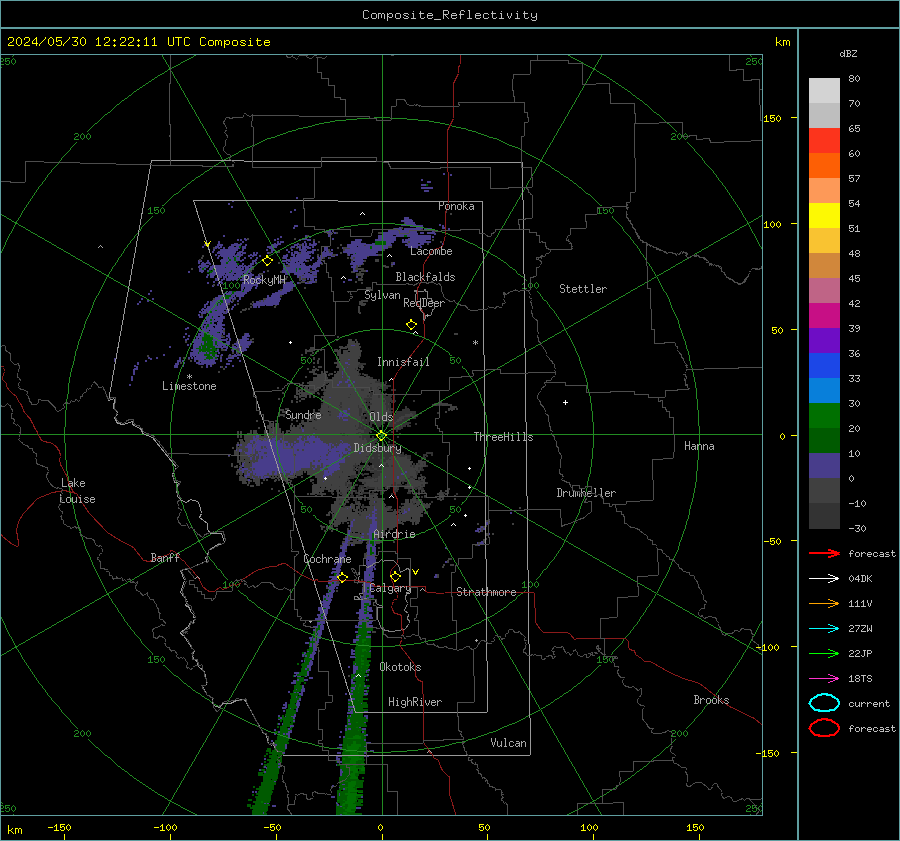Click the red forecast ellipse legend symbol

824,728
